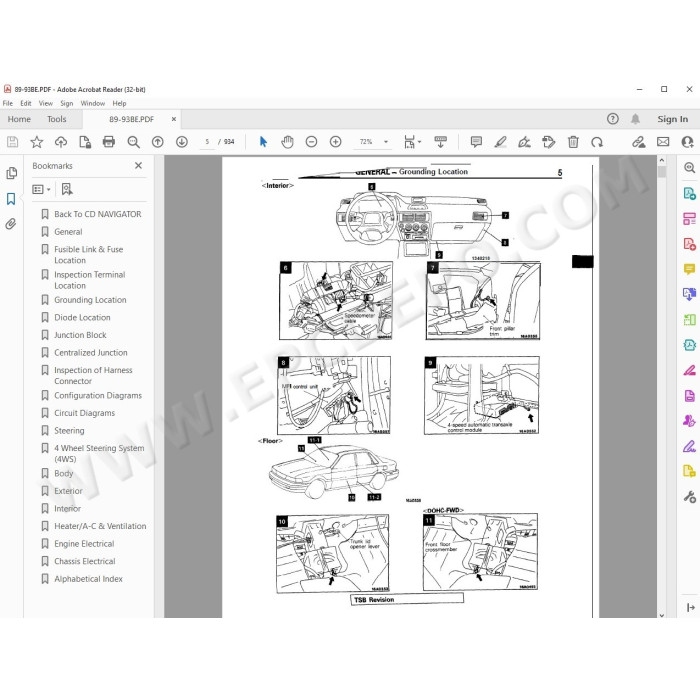Open the Help menu
The image size is (700, 700).
point(119,103)
